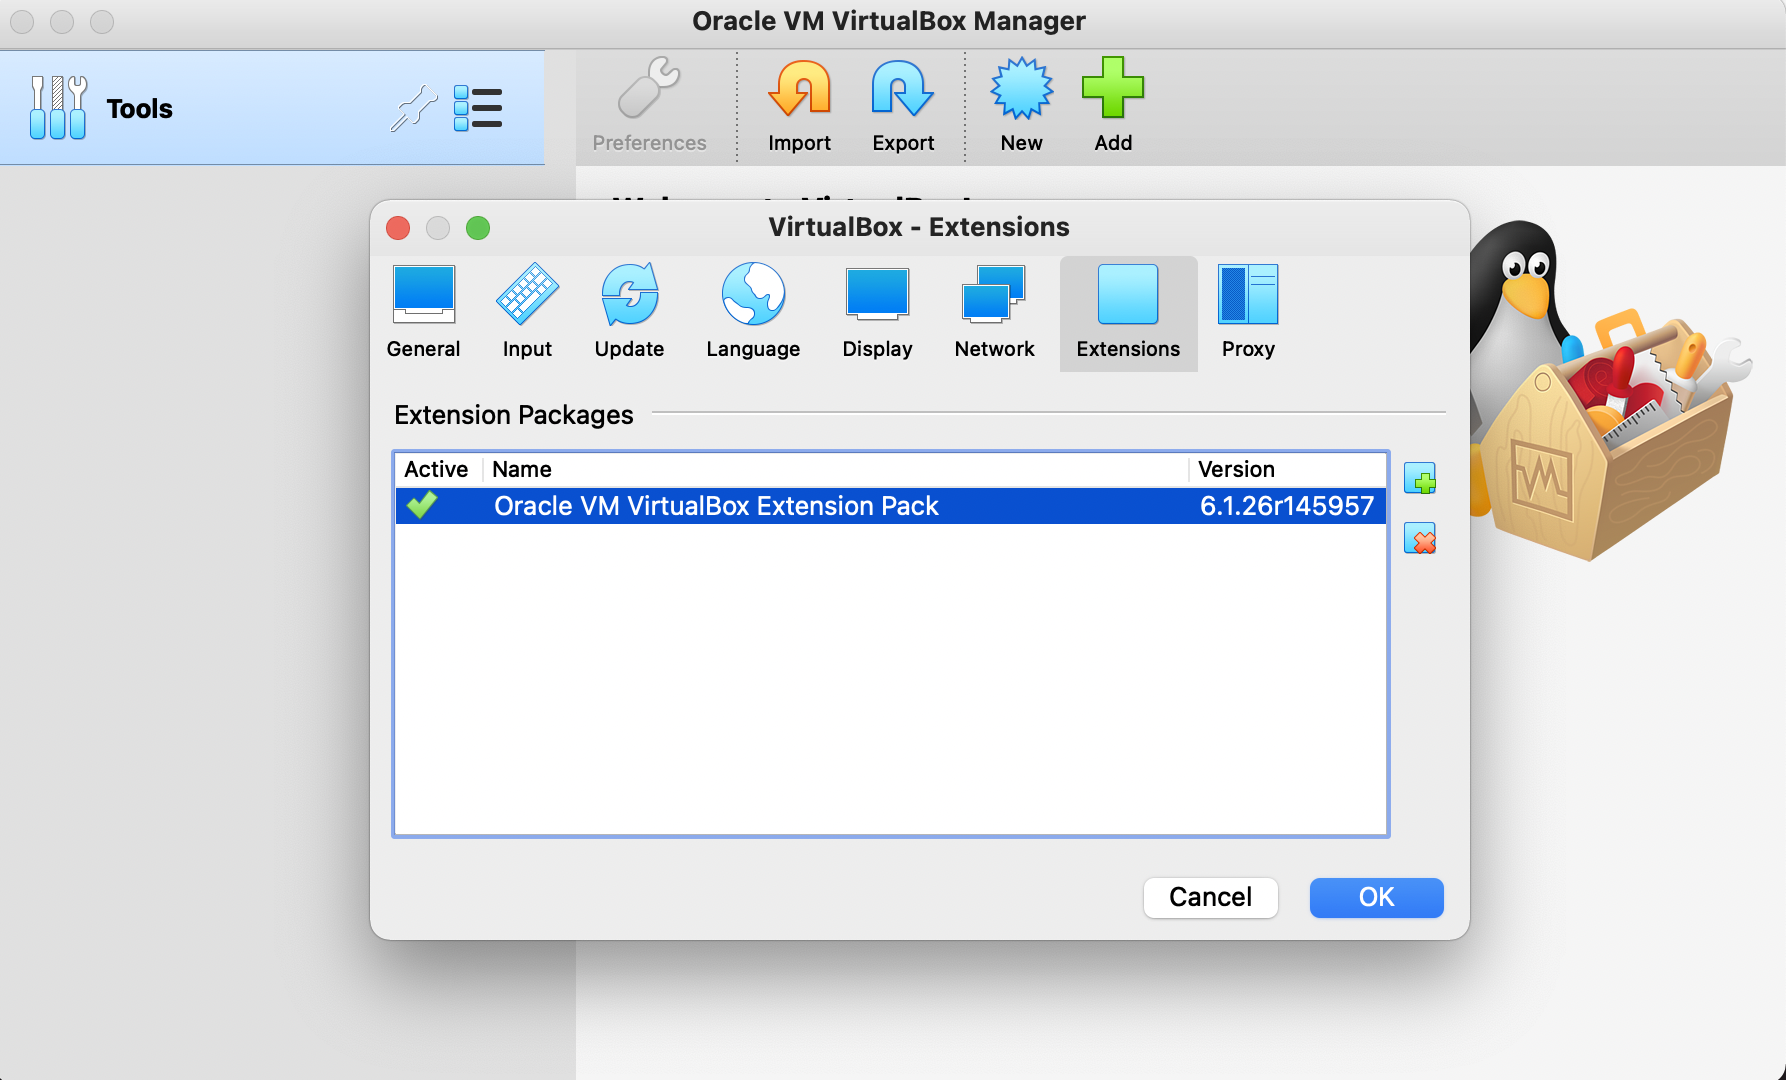The image size is (1786, 1080).
Task: Click the pin icon next to Tools
Action: 413,108
